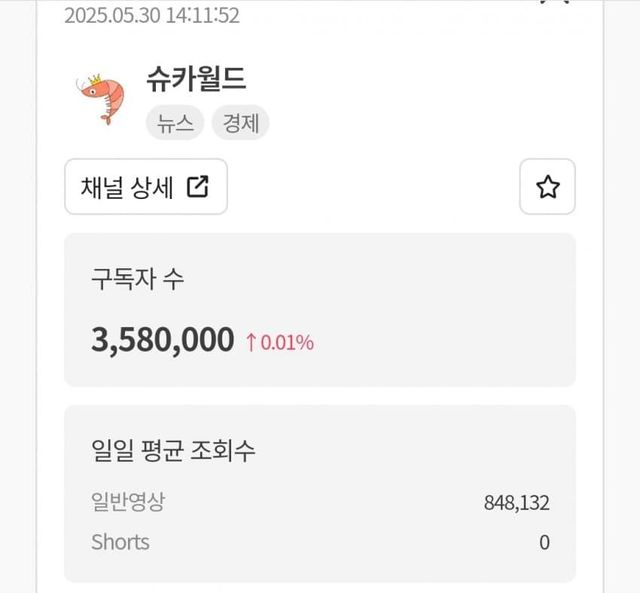Click the red upward growth arrow
The width and height of the screenshot is (640, 593).
pyautogui.click(x=252, y=342)
